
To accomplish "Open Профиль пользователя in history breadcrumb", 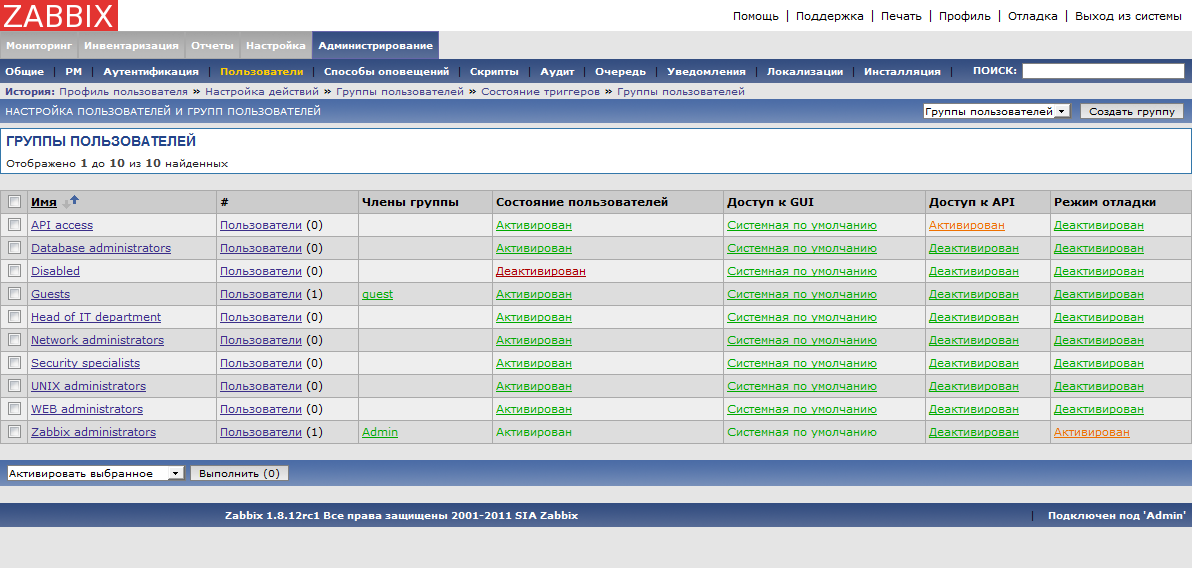I will point(123,91).
